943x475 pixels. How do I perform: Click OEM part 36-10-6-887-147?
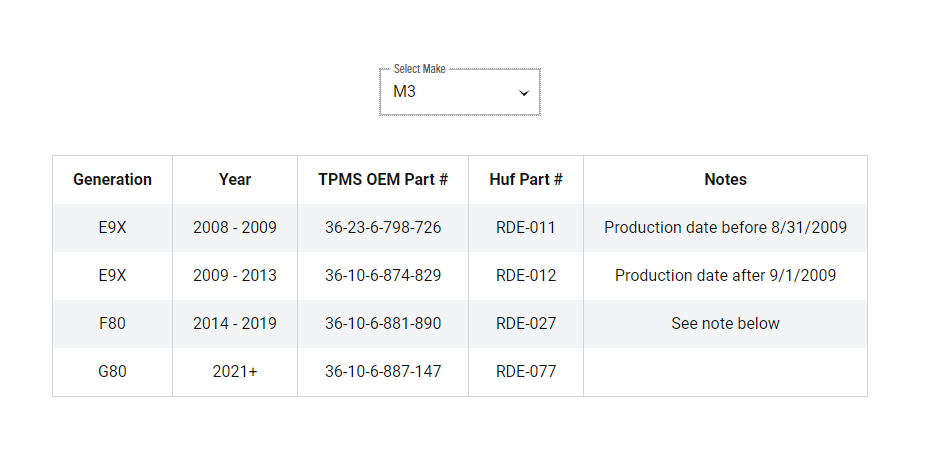pyautogui.click(x=383, y=372)
